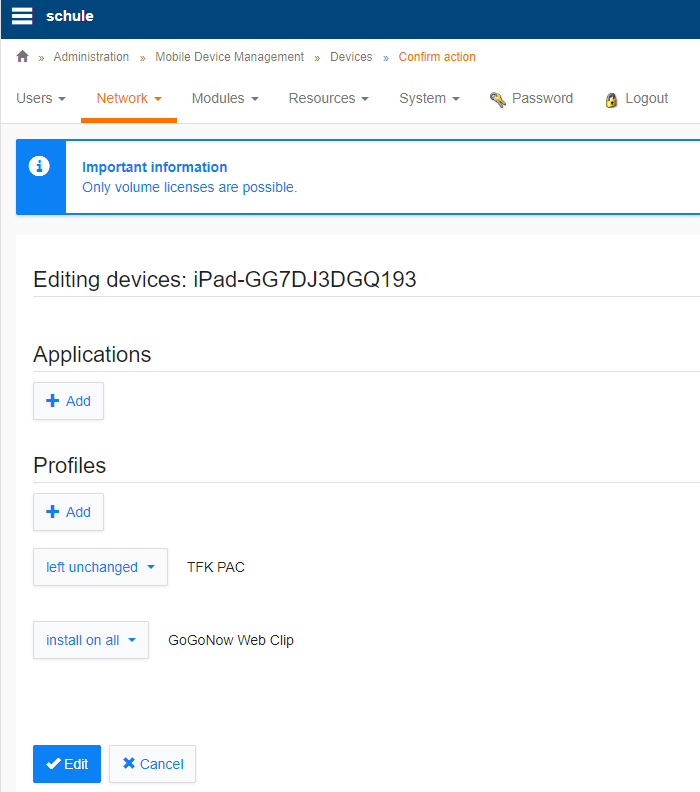
Task: Open Mobile Device Management breadcrumb link
Action: pyautogui.click(x=229, y=57)
